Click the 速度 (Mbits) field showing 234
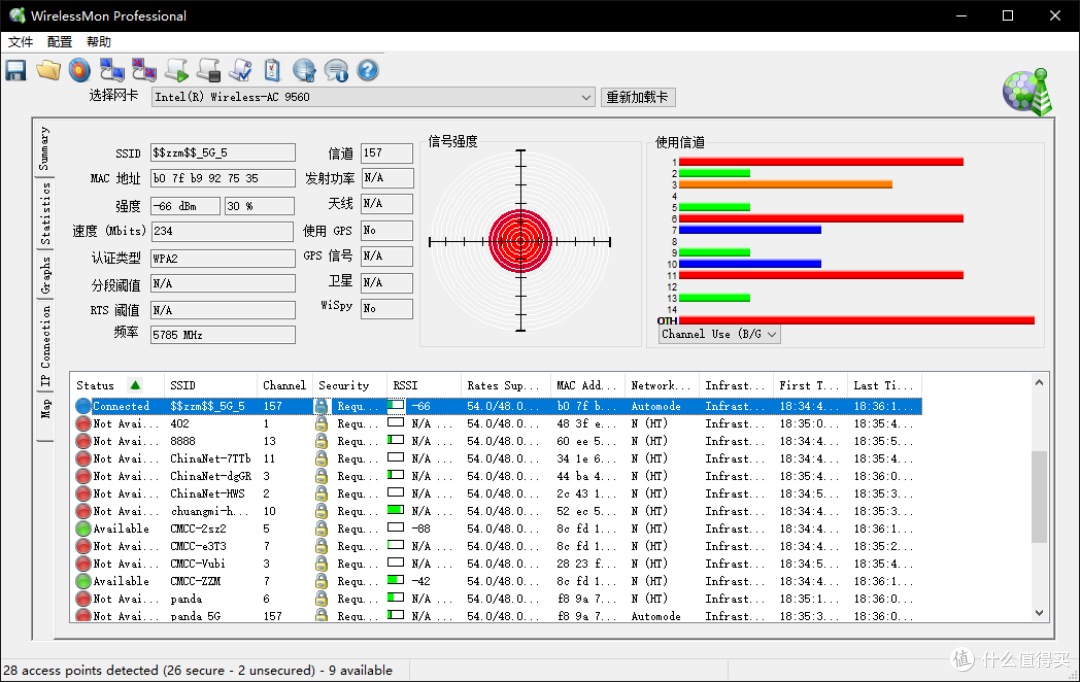 pyautogui.click(x=223, y=231)
